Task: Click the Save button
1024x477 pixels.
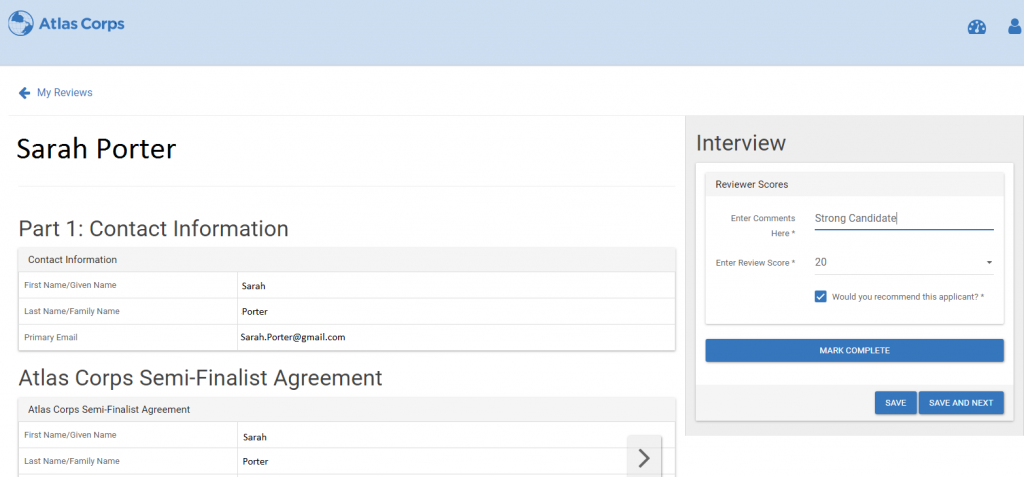Action: pos(895,403)
